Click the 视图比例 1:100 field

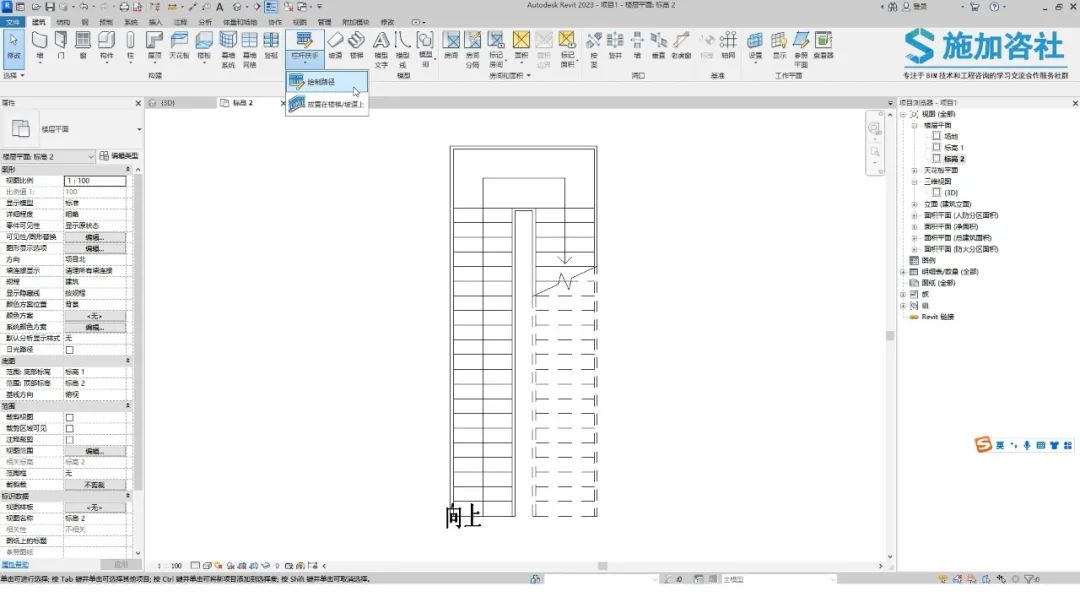95,180
